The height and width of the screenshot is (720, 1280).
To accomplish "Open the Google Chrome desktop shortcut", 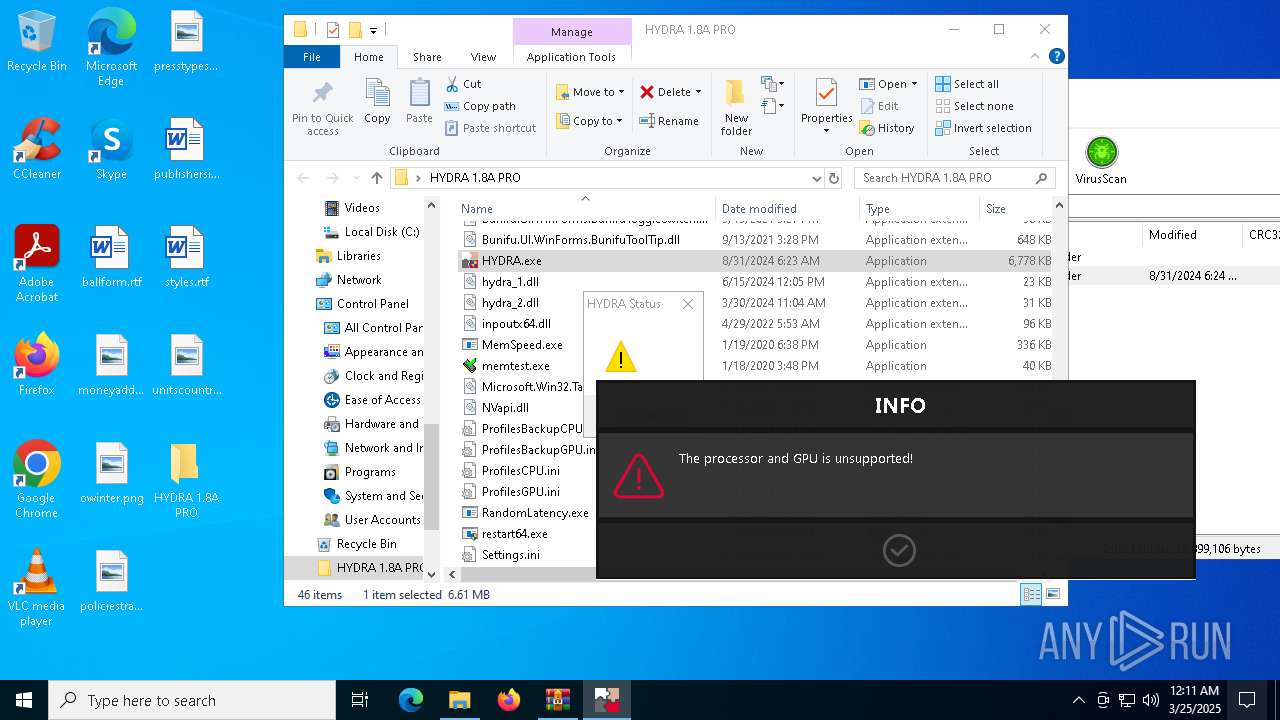I will point(37,480).
